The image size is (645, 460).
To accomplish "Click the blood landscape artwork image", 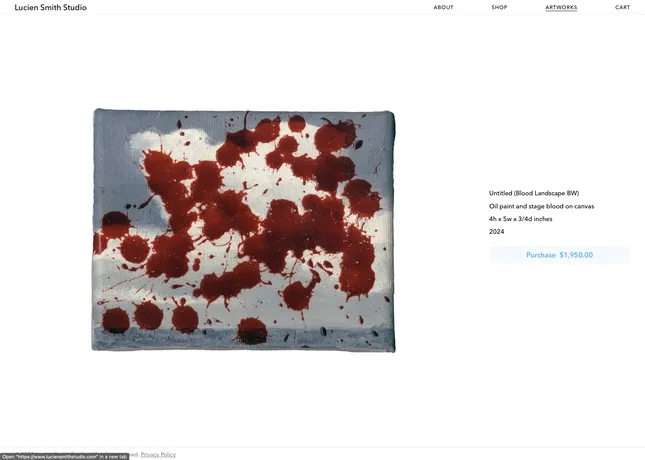I will tap(244, 230).
